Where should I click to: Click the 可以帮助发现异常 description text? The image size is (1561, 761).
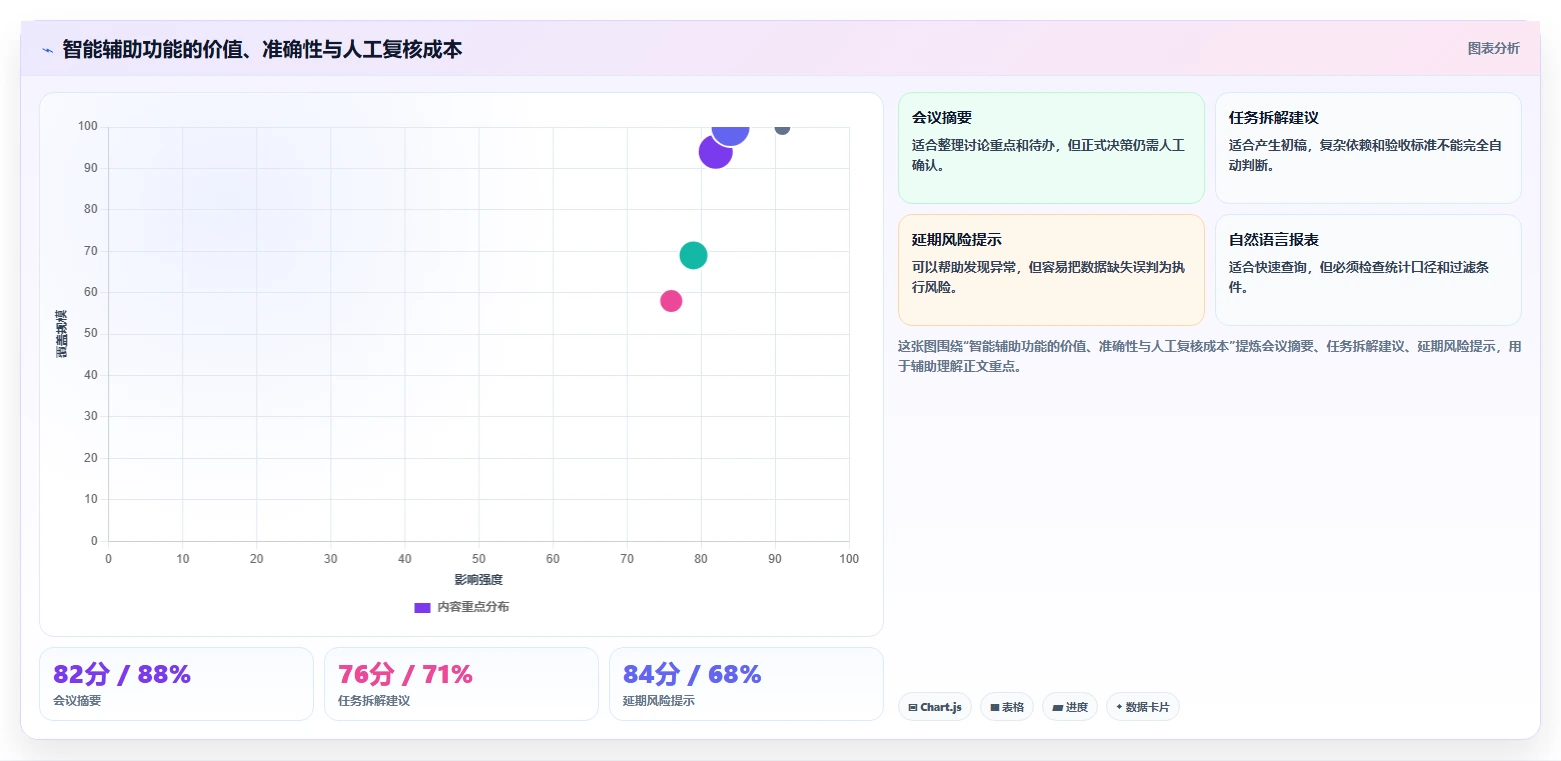(1048, 277)
